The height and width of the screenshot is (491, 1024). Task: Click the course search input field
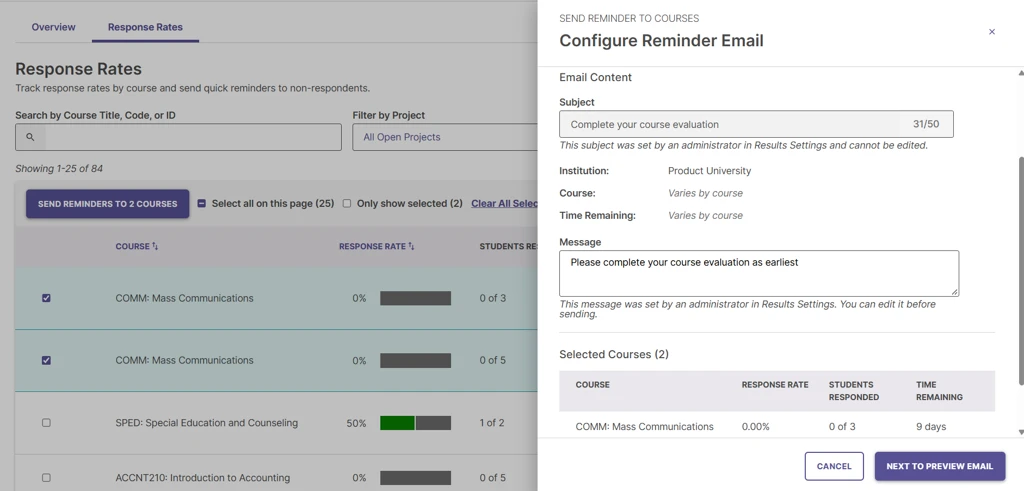pos(178,137)
